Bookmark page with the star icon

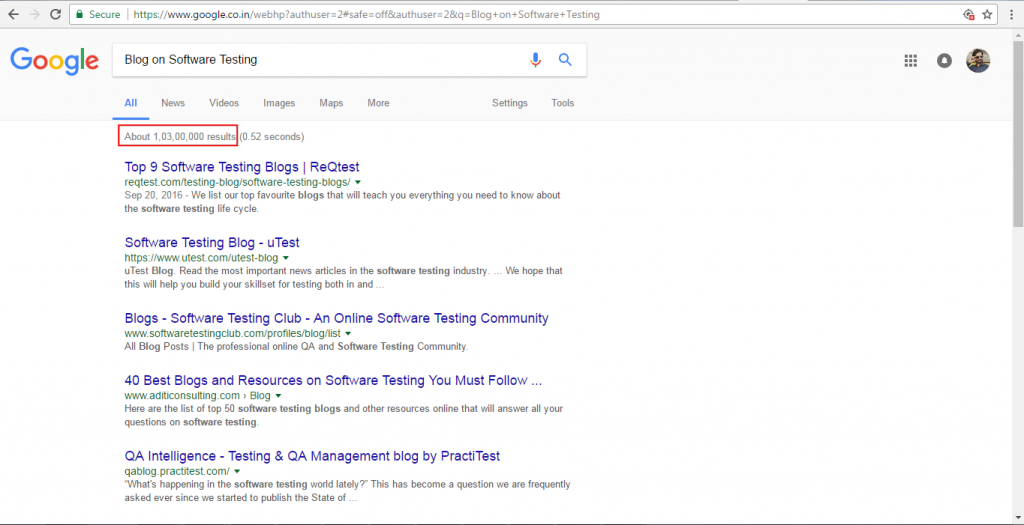[x=987, y=14]
